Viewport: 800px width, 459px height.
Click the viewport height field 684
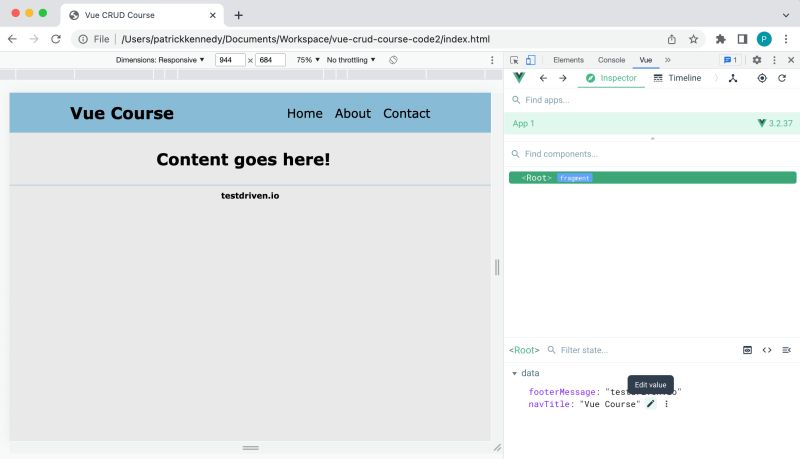click(x=270, y=60)
